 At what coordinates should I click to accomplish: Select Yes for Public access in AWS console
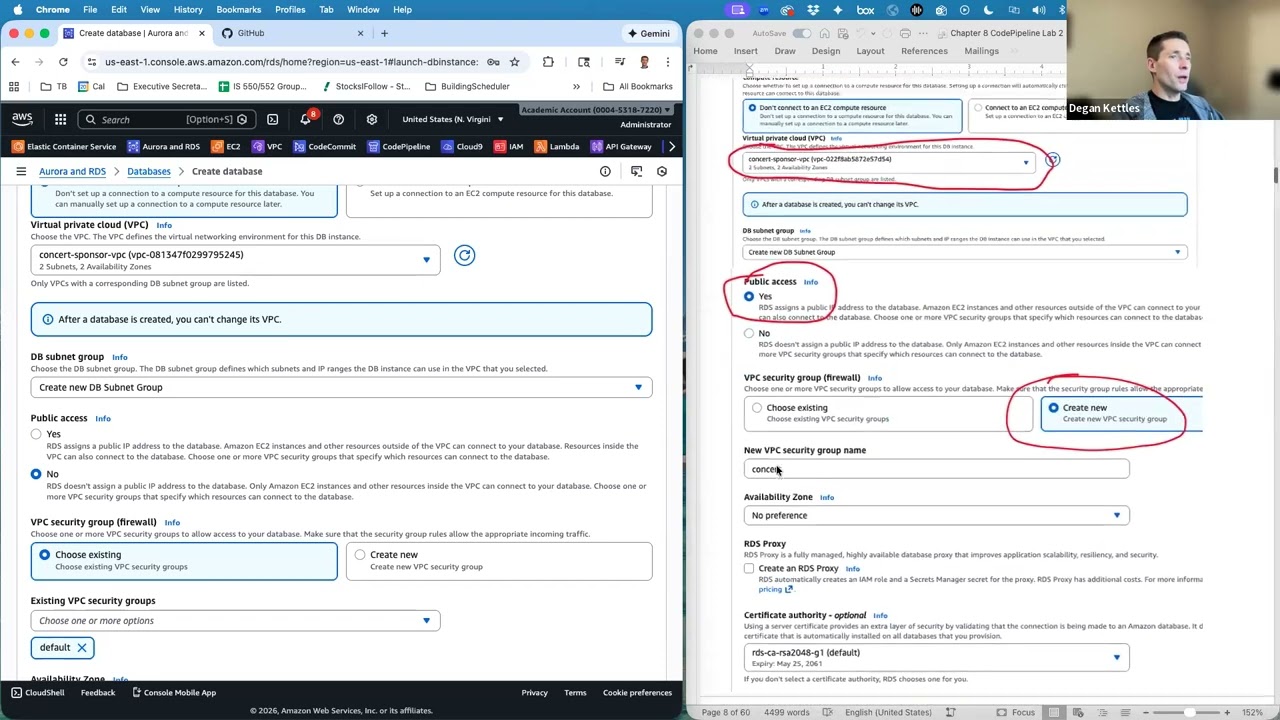(x=36, y=434)
